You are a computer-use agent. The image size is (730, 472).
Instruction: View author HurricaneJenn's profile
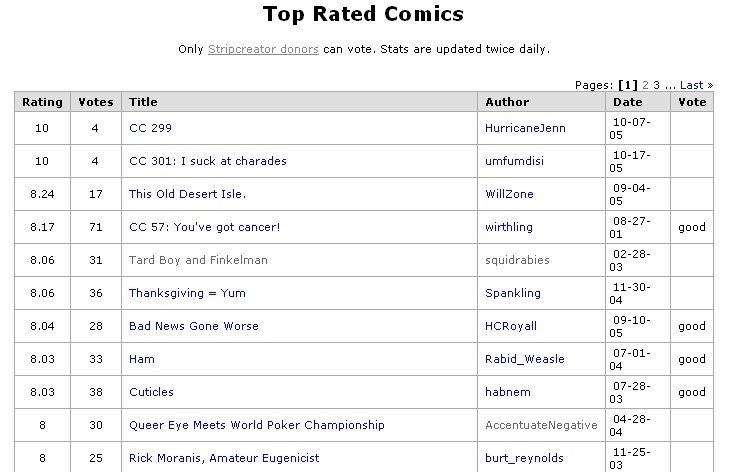click(525, 128)
